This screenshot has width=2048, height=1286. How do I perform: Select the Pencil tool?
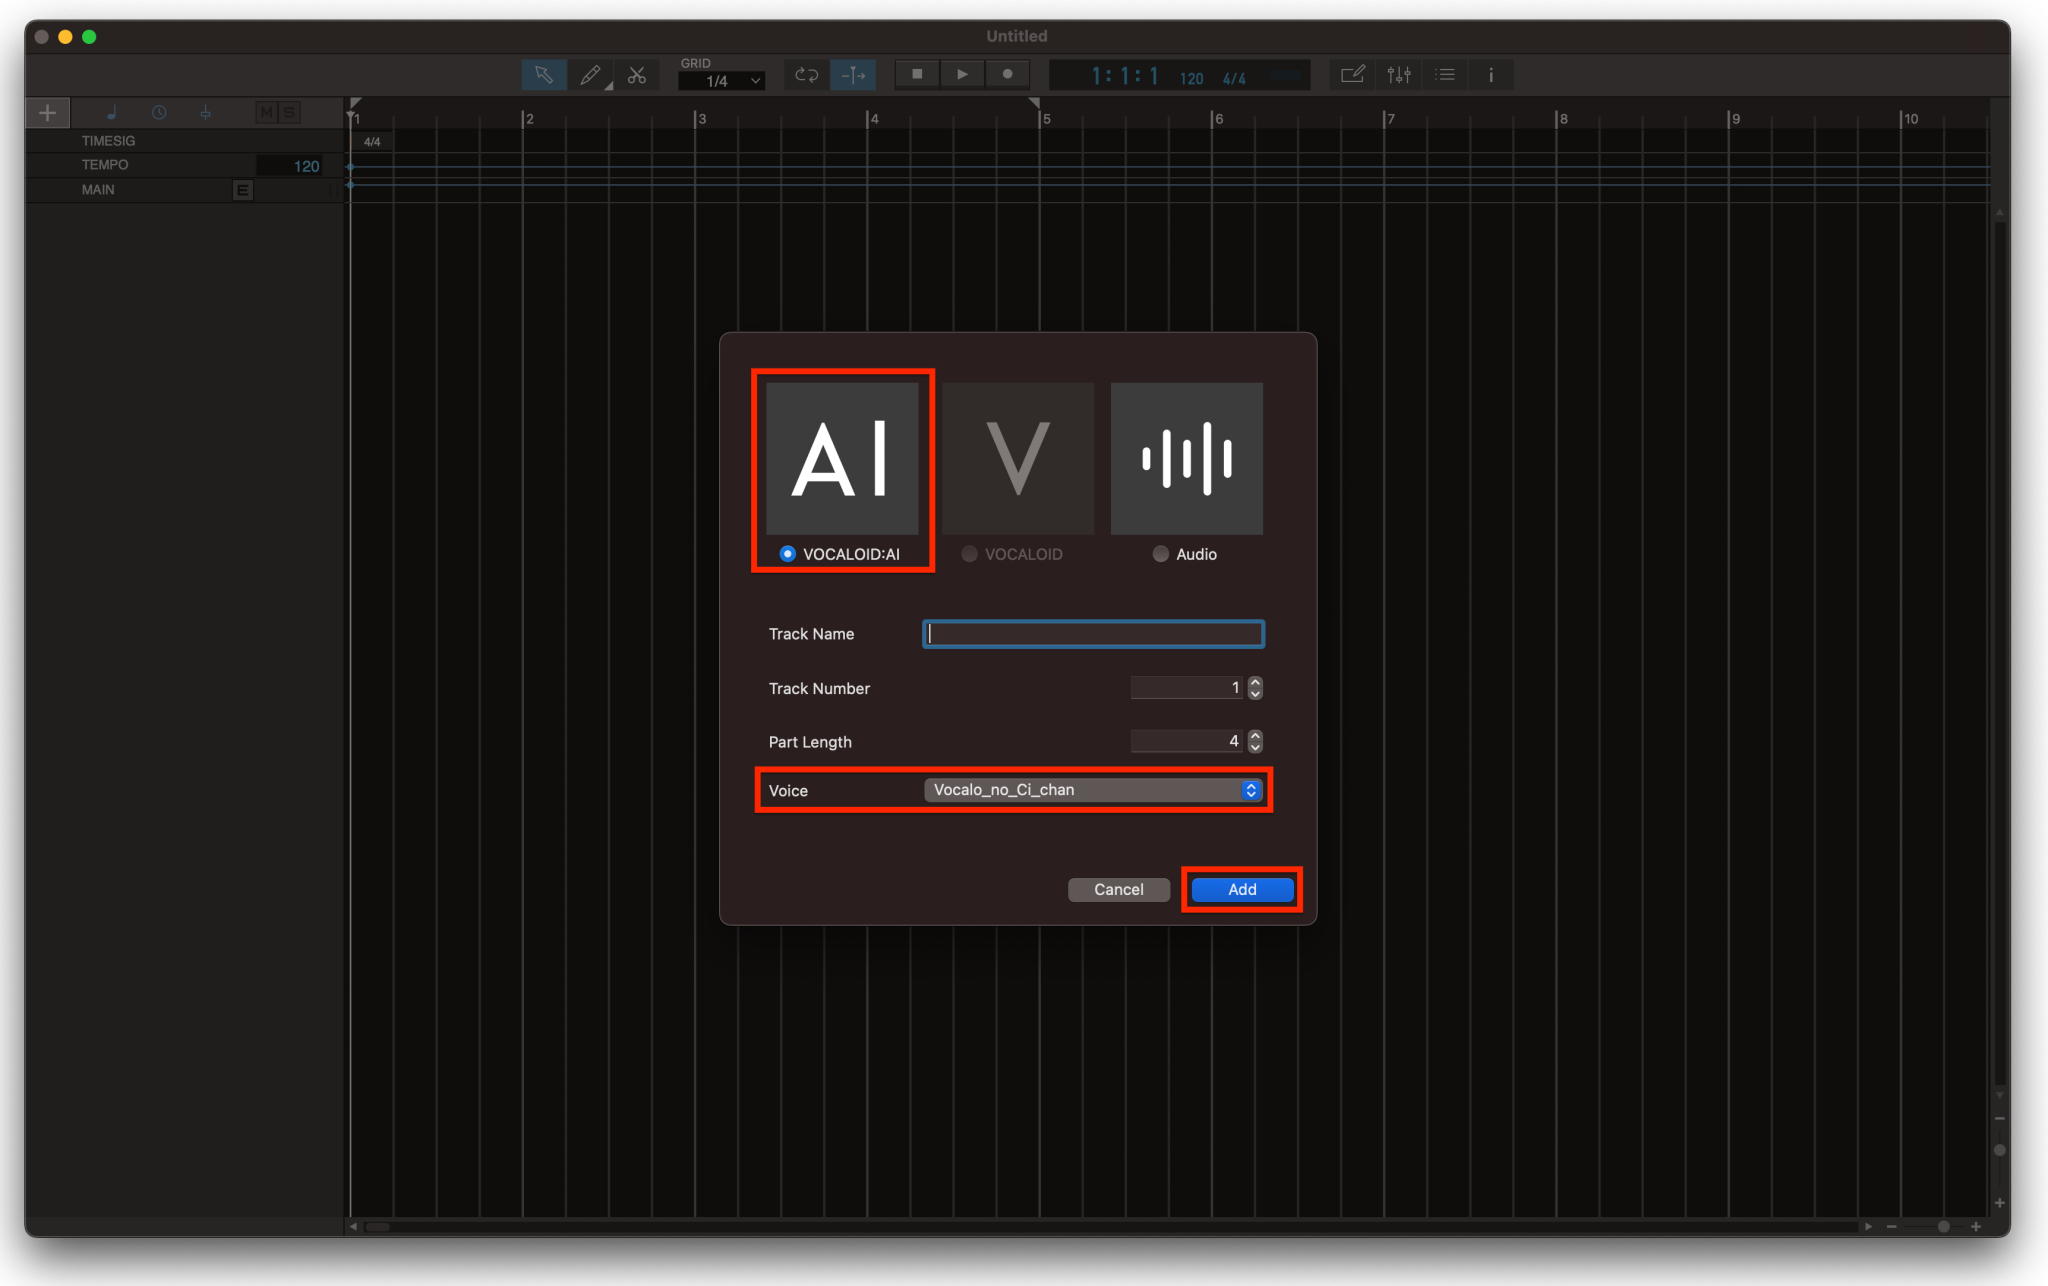[590, 74]
